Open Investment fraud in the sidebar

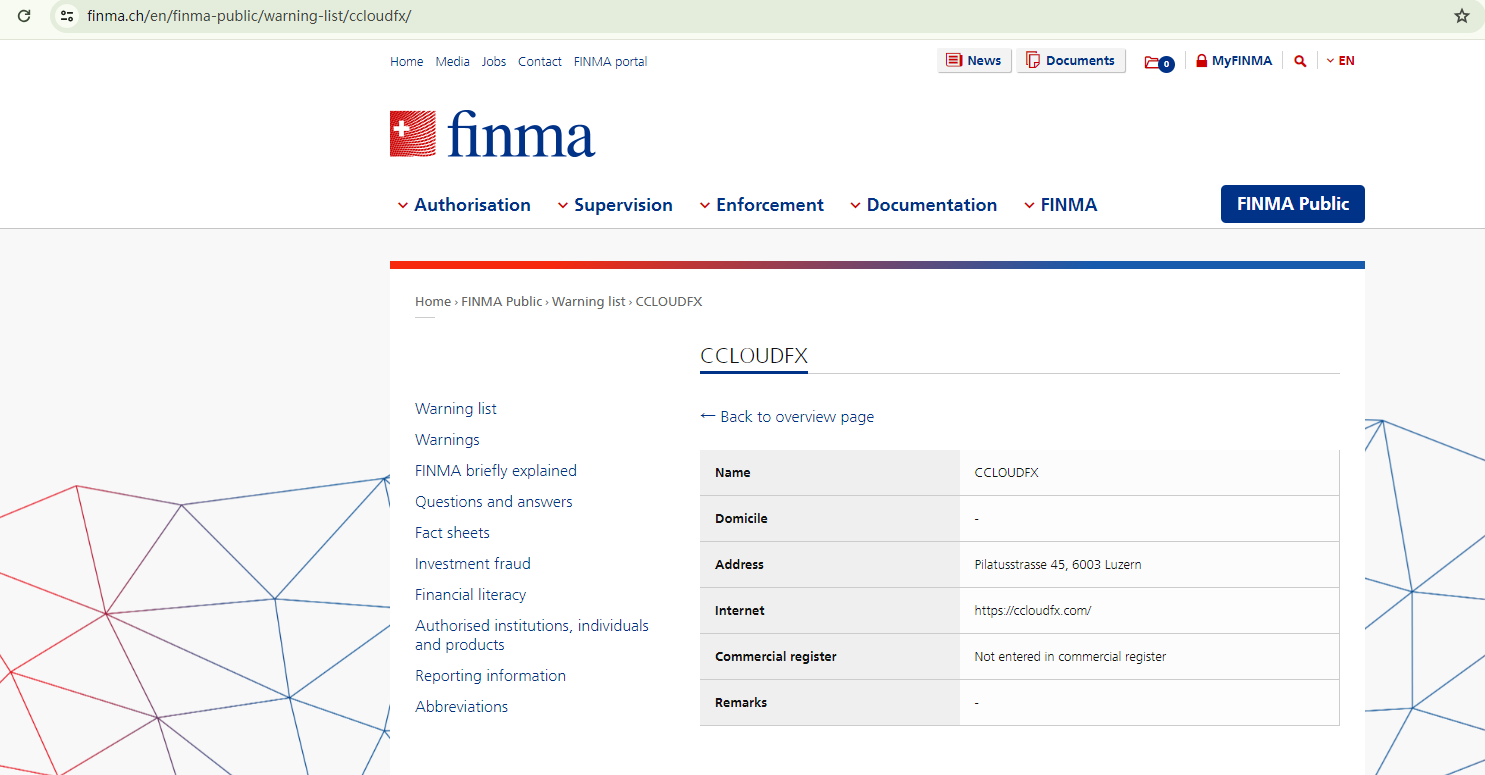pos(472,564)
